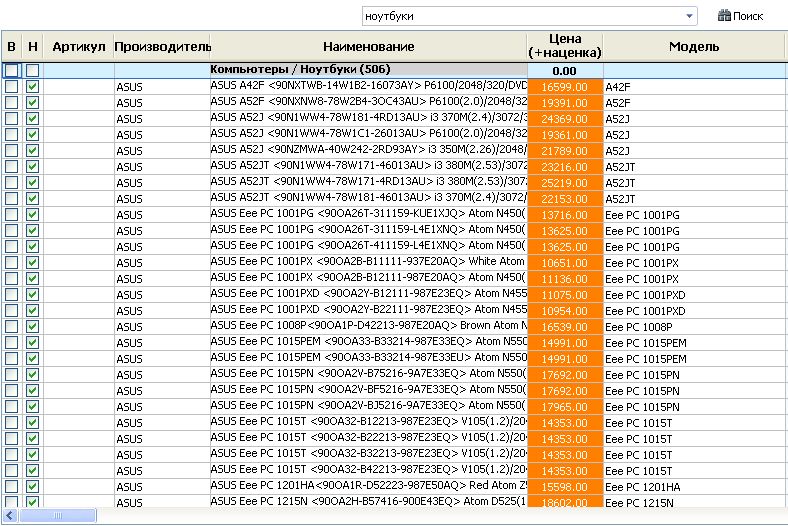The width and height of the screenshot is (788, 526).
Task: Click price cell 22153.00
Action: pyautogui.click(x=565, y=199)
